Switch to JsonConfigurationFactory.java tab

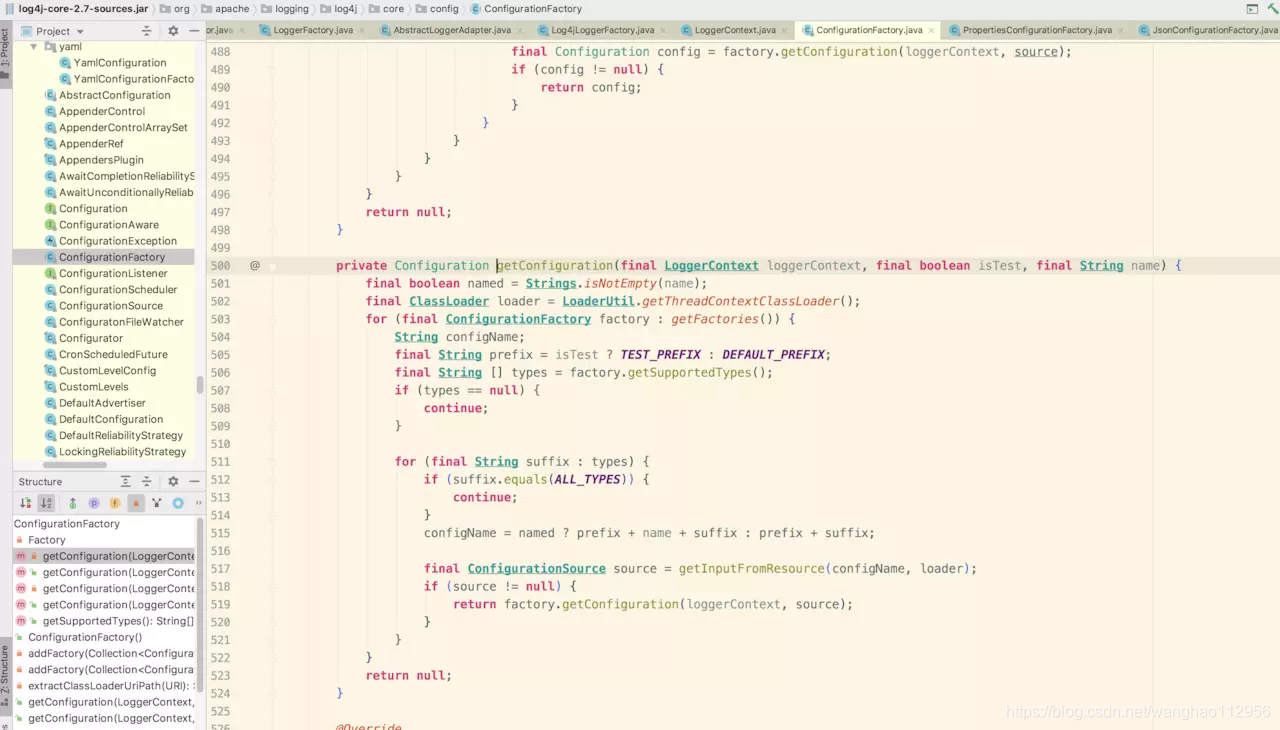click(x=1207, y=30)
